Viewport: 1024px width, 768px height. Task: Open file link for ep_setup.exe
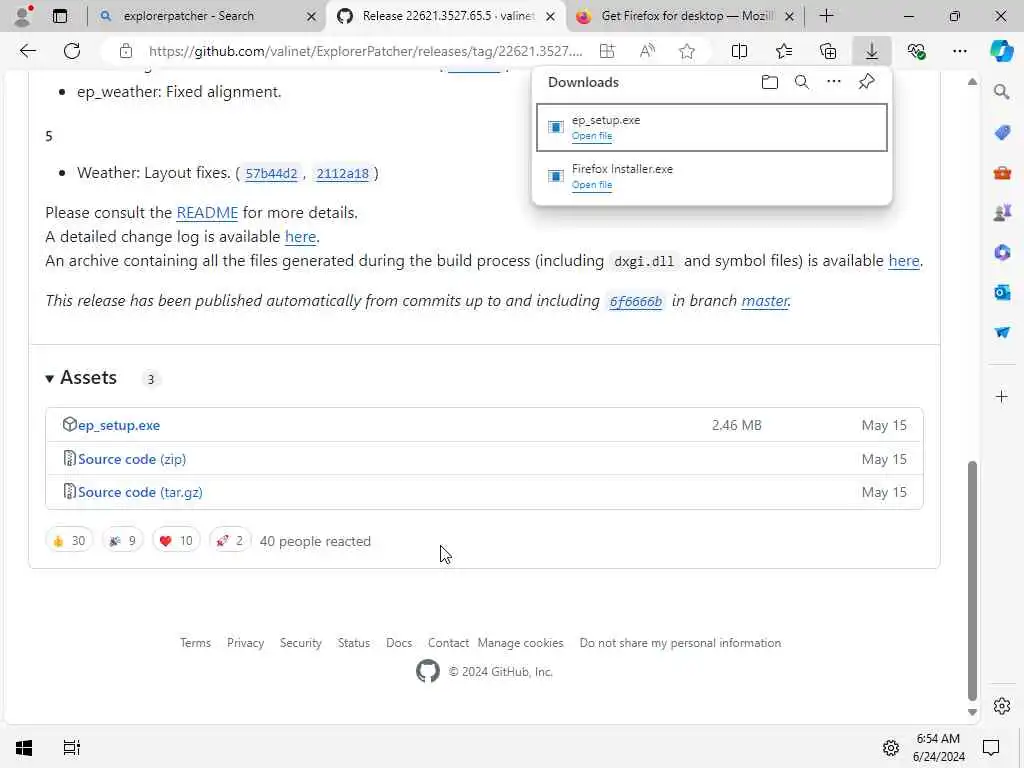[592, 136]
